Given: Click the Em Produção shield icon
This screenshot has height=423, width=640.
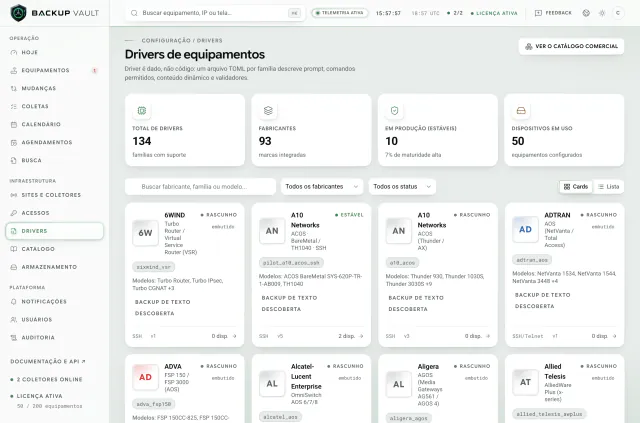Looking at the screenshot, I should (394, 111).
